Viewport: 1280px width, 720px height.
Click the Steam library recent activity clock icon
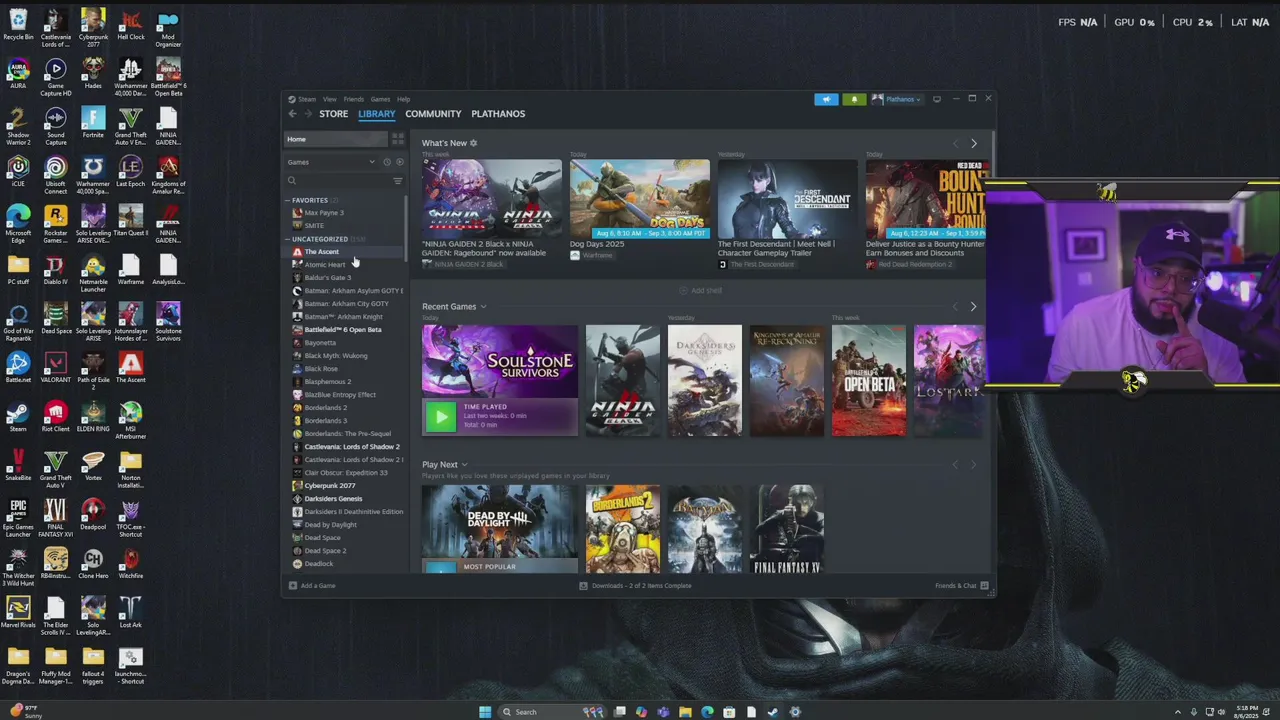click(x=387, y=162)
